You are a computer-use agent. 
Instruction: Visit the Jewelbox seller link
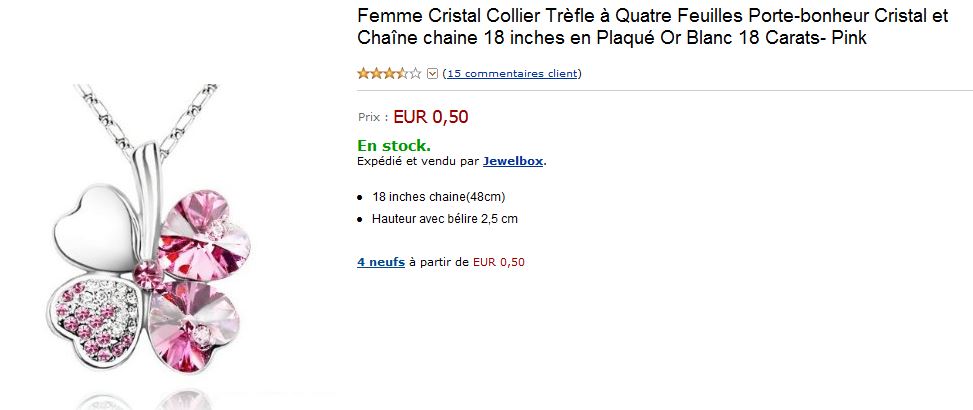pyautogui.click(x=513, y=161)
